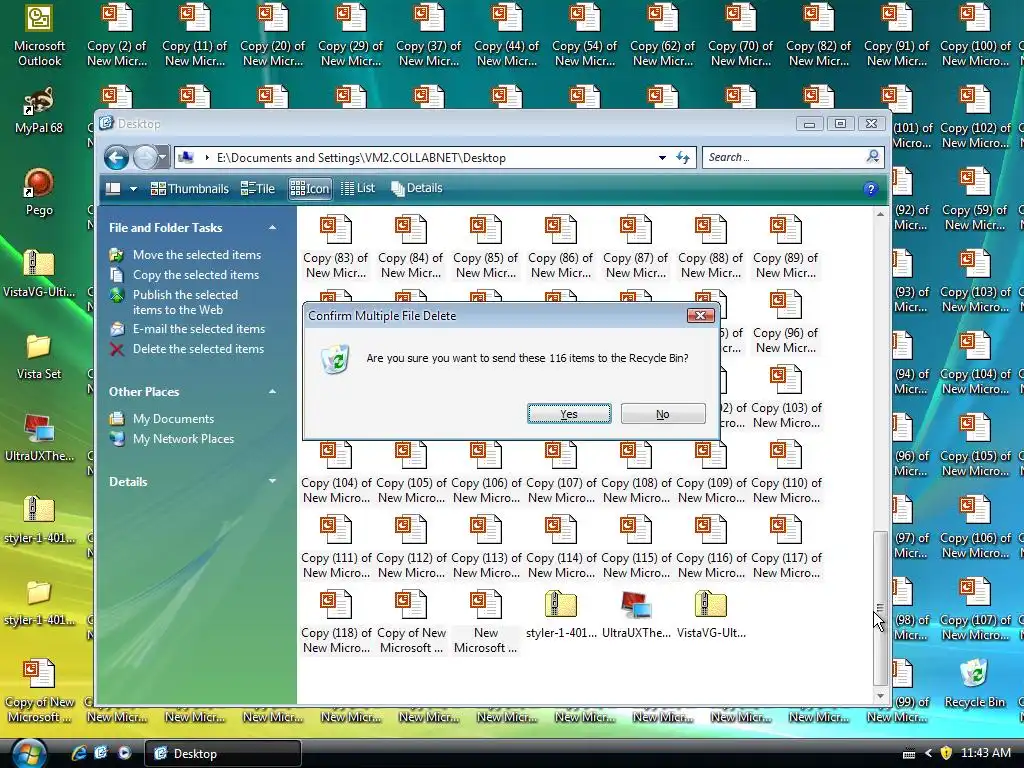Confirm deletion with the Yes button

point(569,414)
